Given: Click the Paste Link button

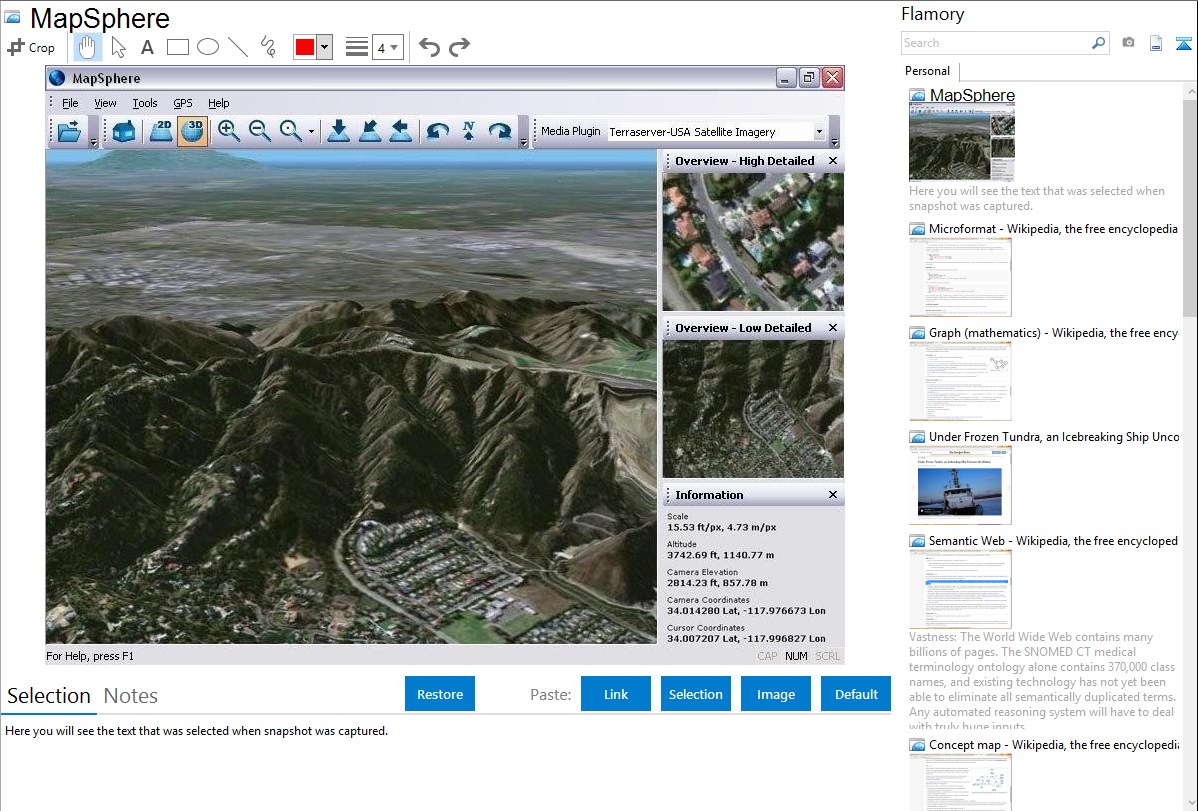Looking at the screenshot, I should pos(616,694).
